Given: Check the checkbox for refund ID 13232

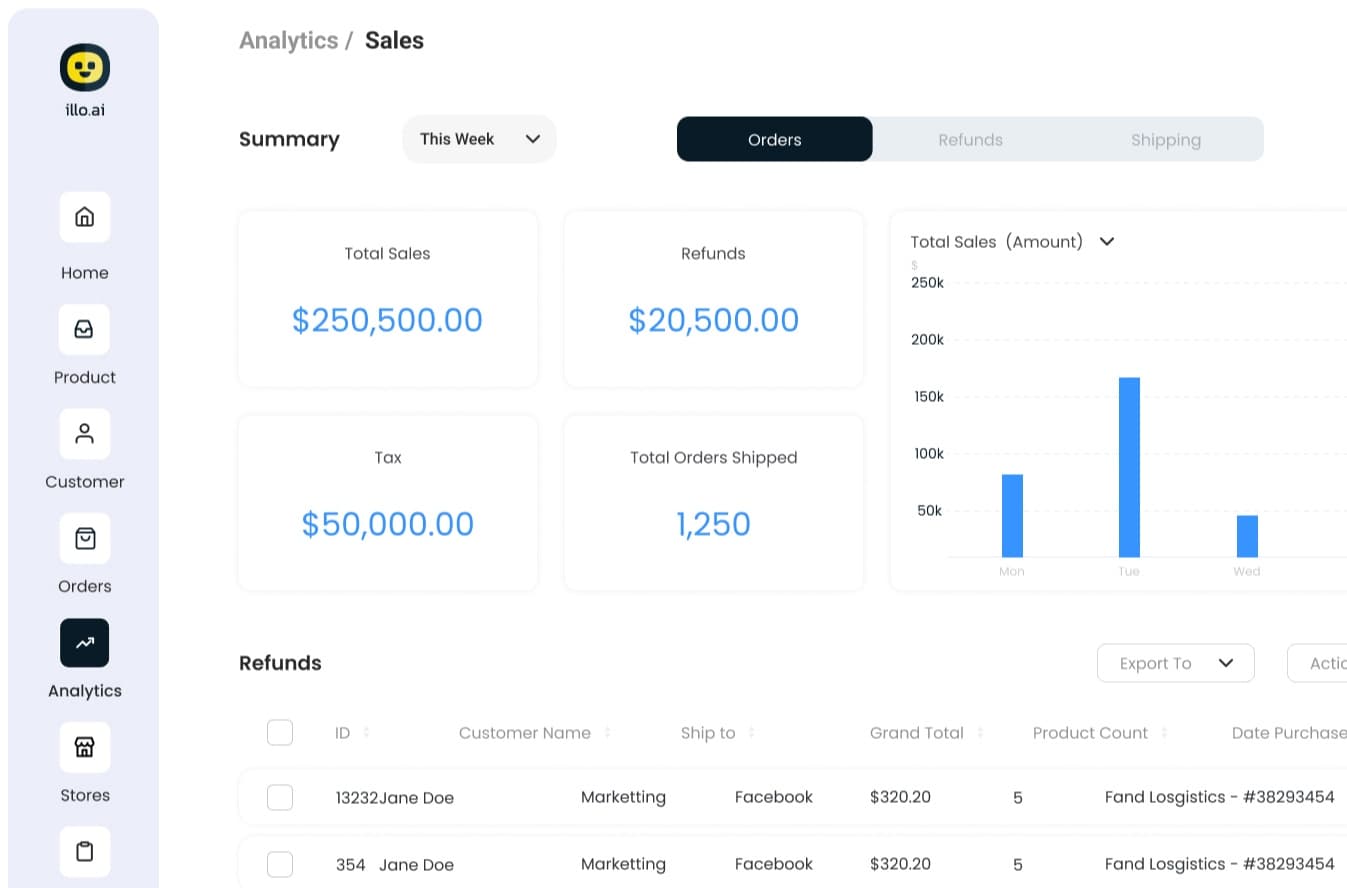Looking at the screenshot, I should pos(280,797).
